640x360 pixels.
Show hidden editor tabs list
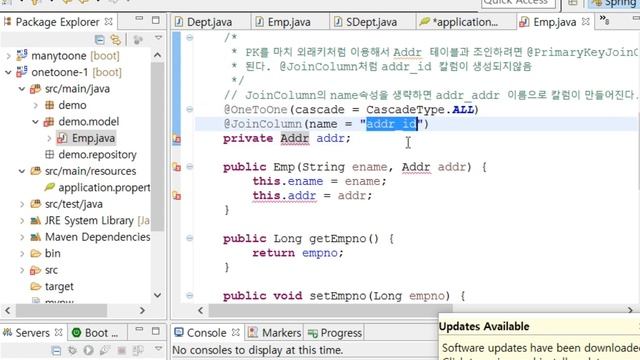(604, 20)
